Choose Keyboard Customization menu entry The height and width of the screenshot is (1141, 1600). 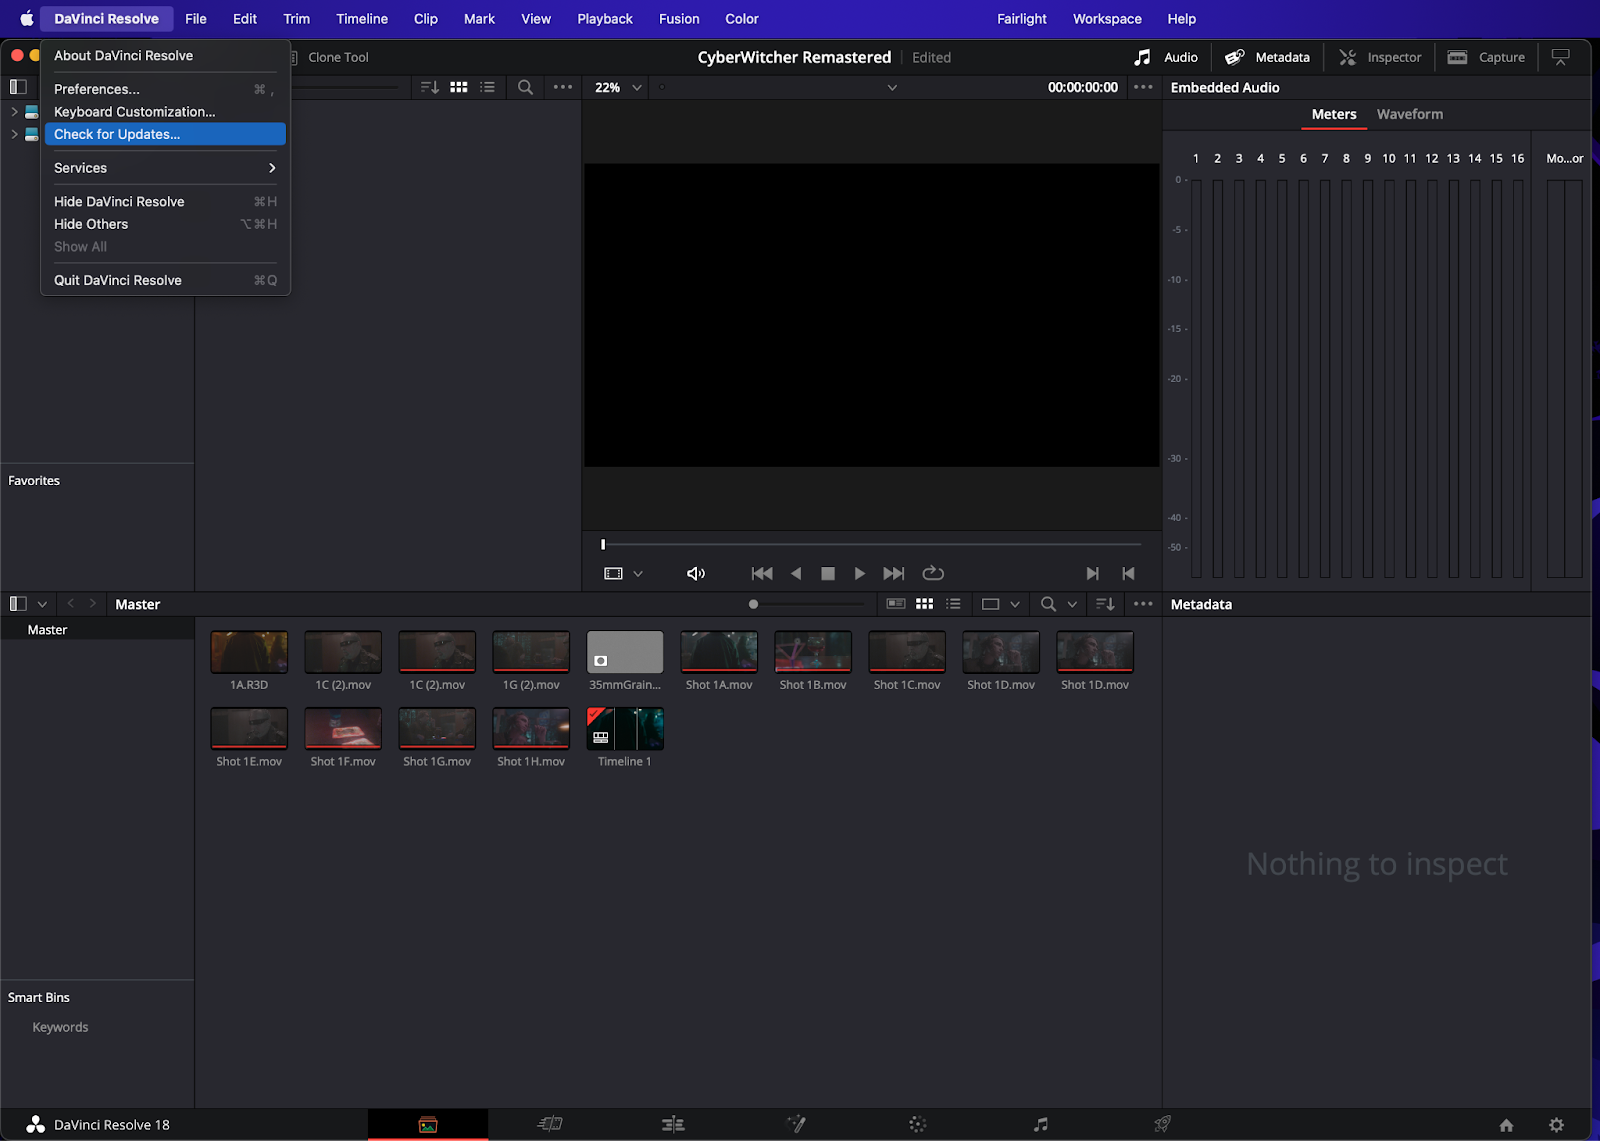165,112
